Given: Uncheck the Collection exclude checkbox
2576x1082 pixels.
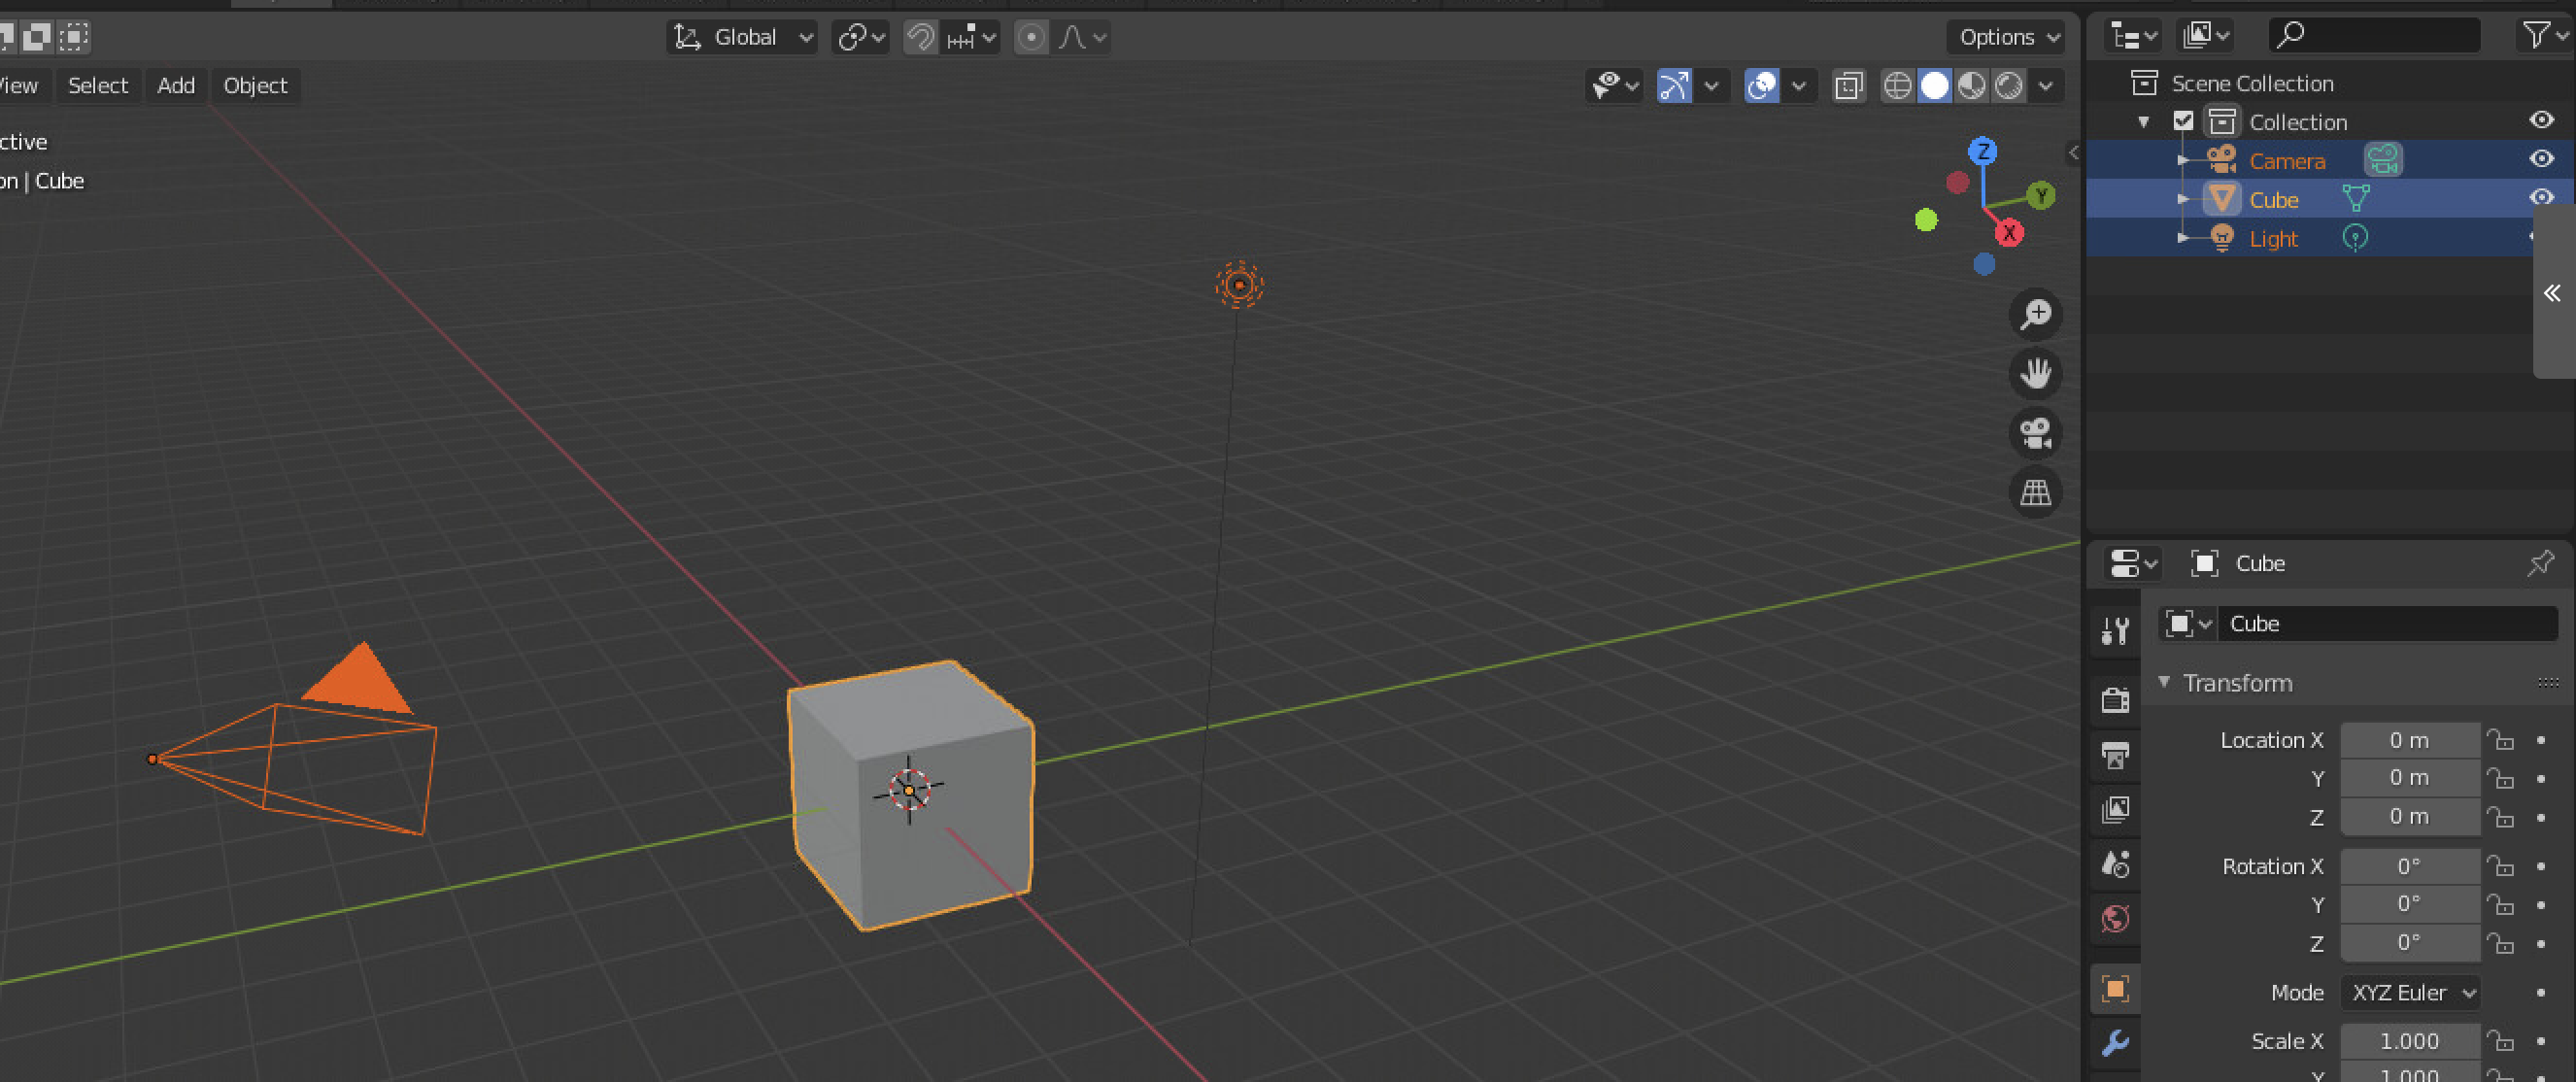Looking at the screenshot, I should tap(2184, 122).
